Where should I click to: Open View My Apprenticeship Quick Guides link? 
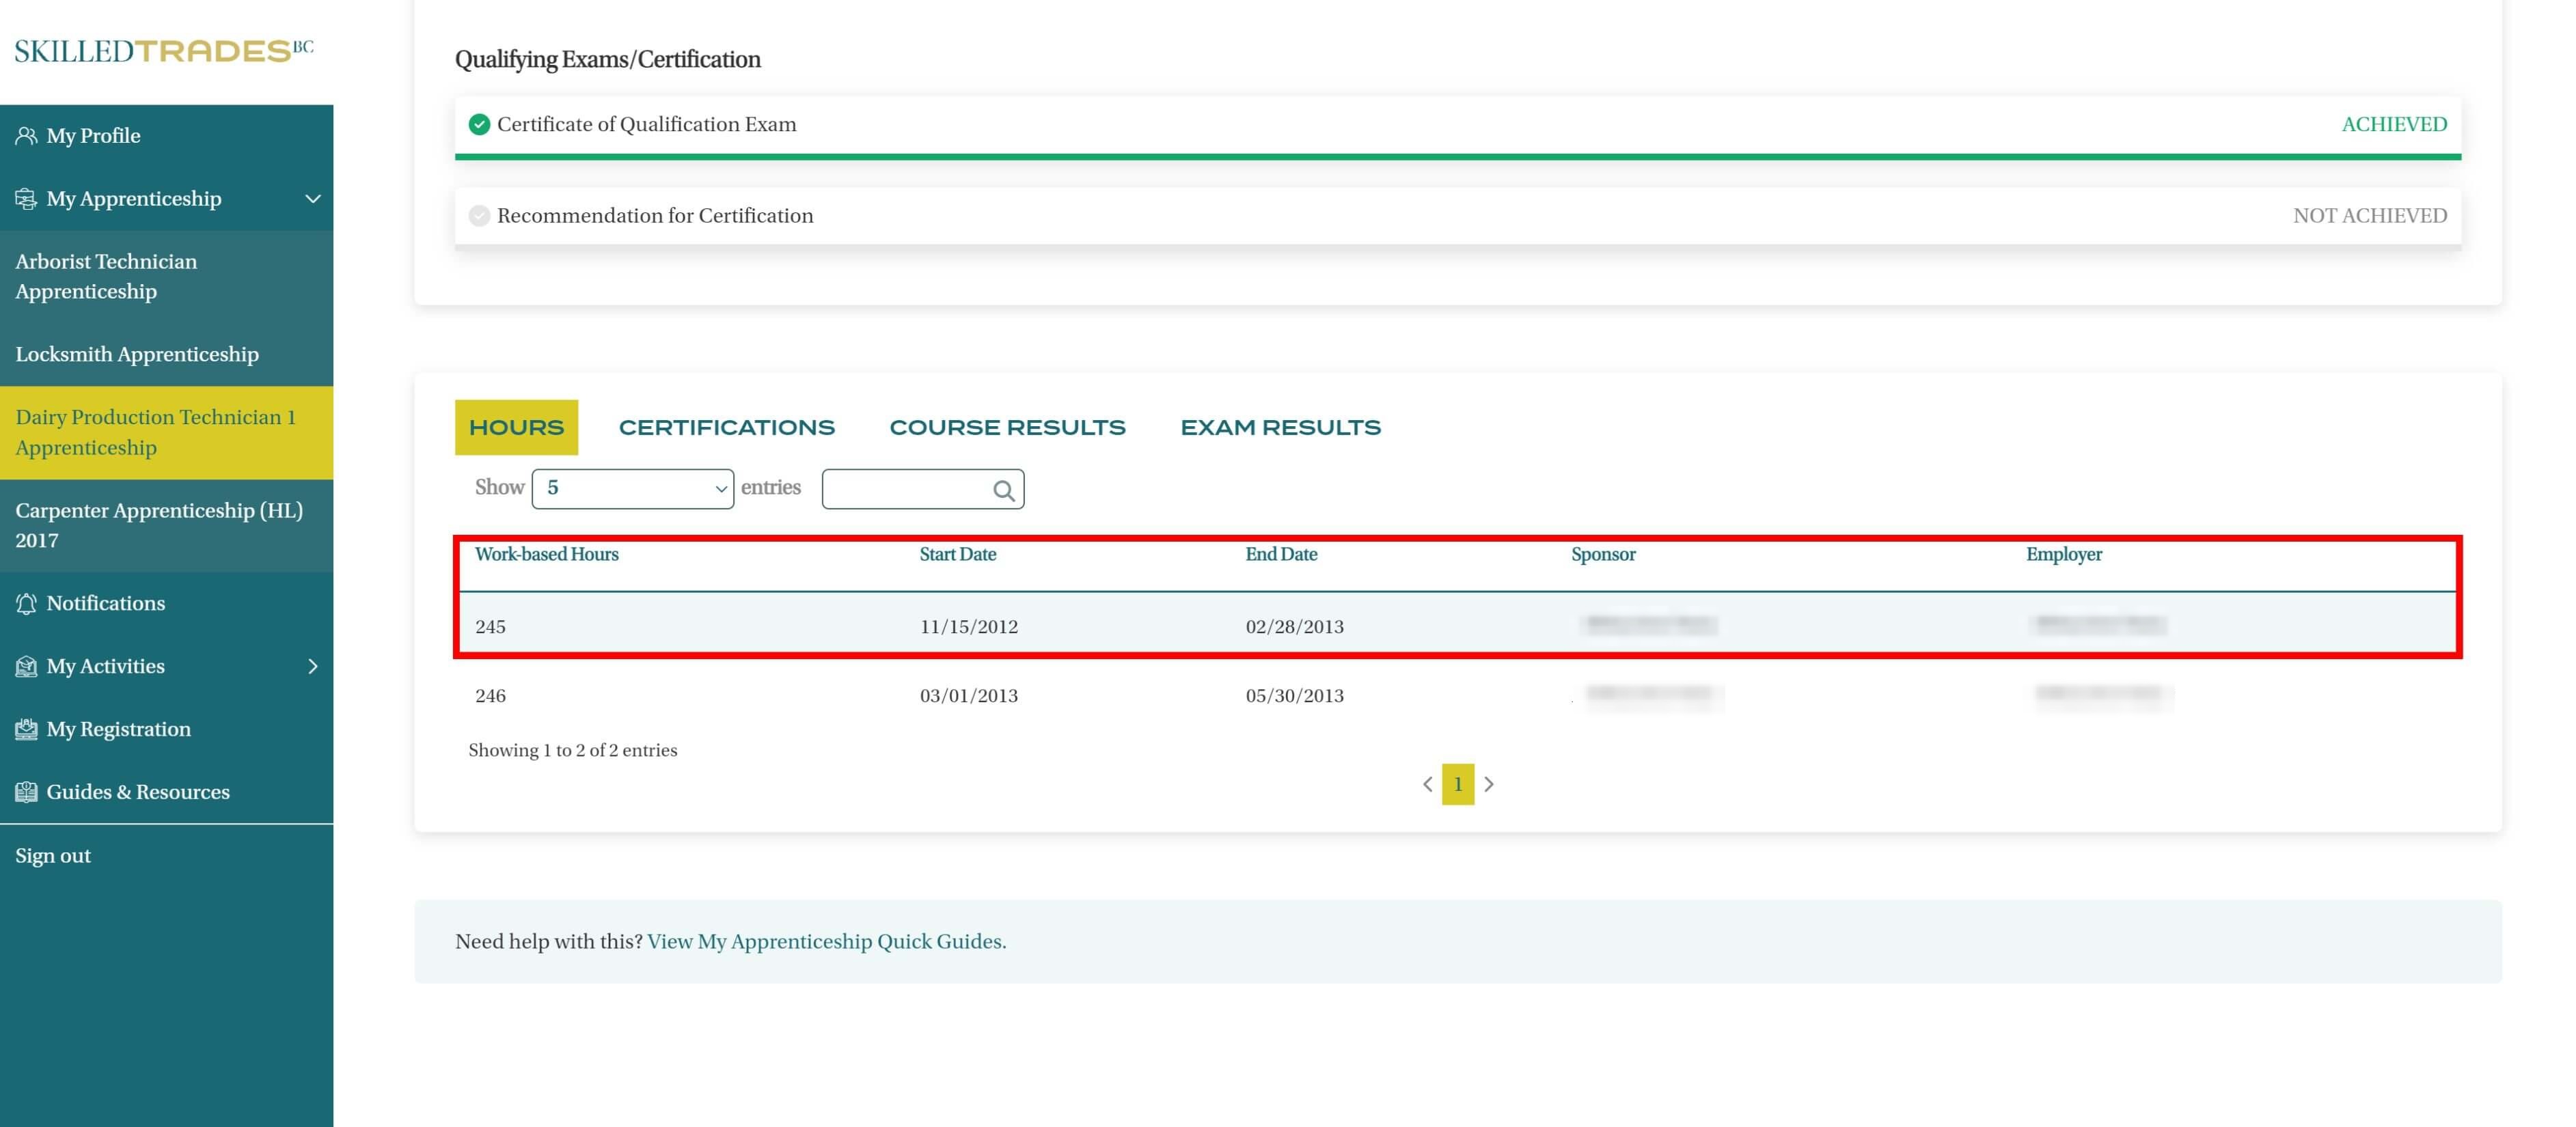point(826,942)
